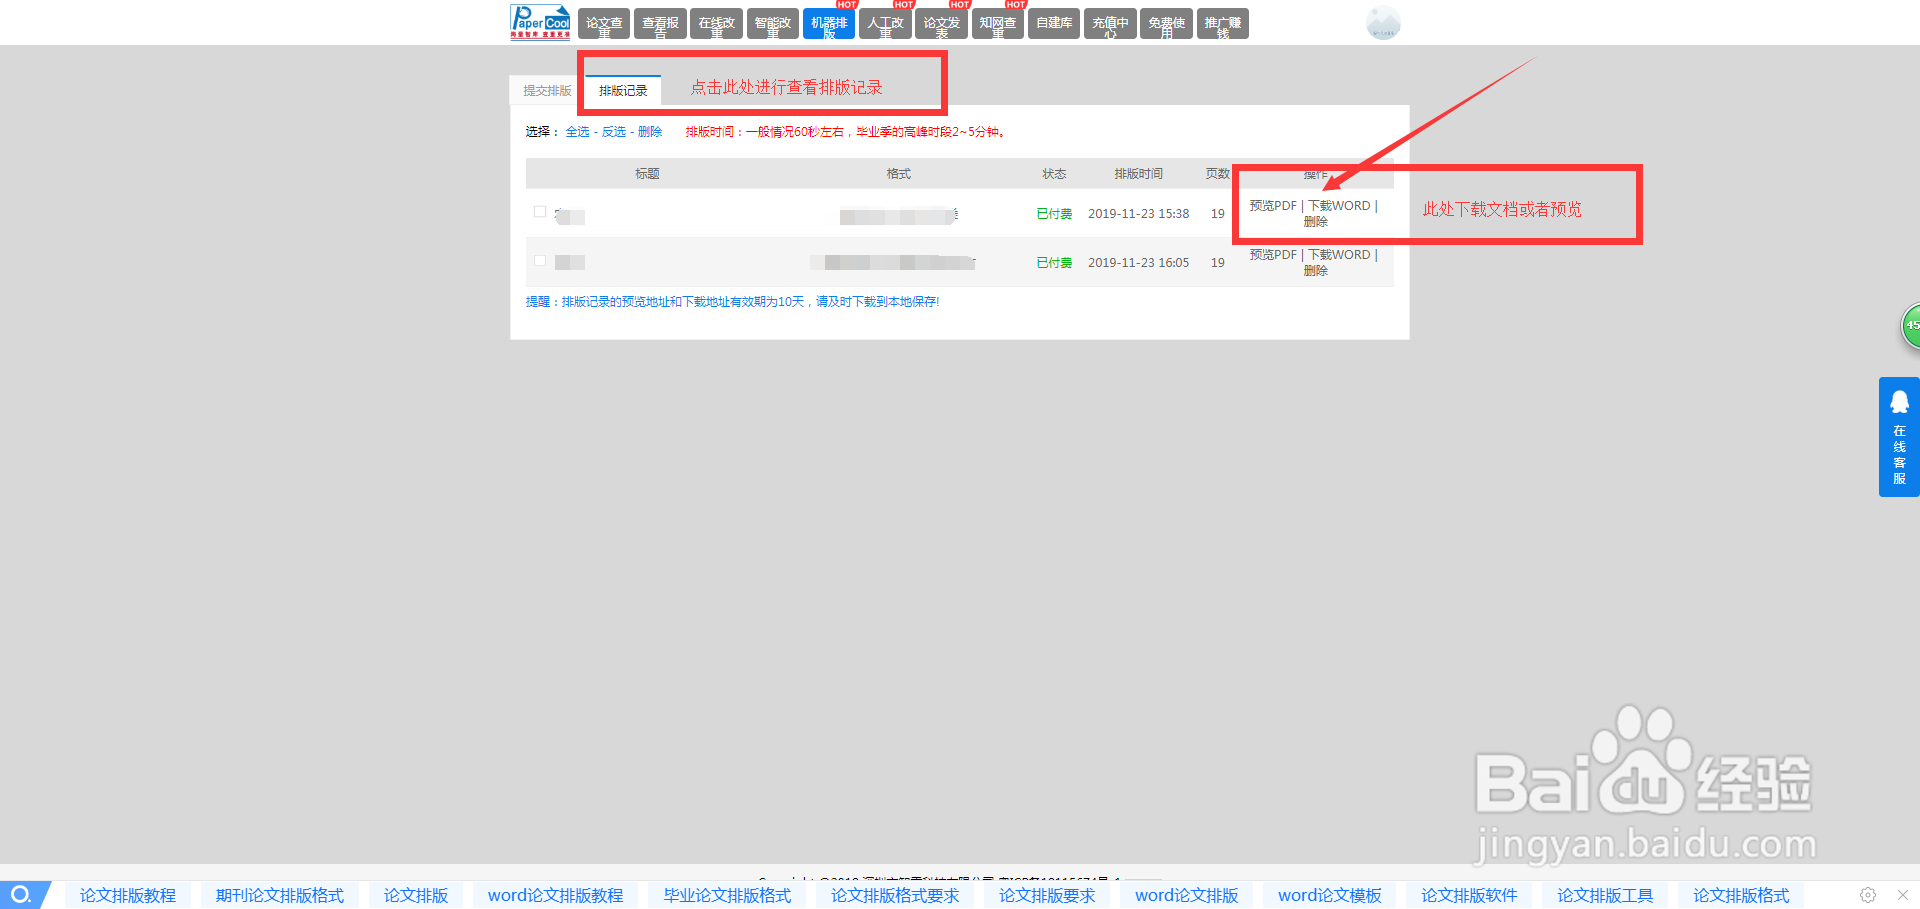Close the bottom keyword bar

pos(1903,895)
